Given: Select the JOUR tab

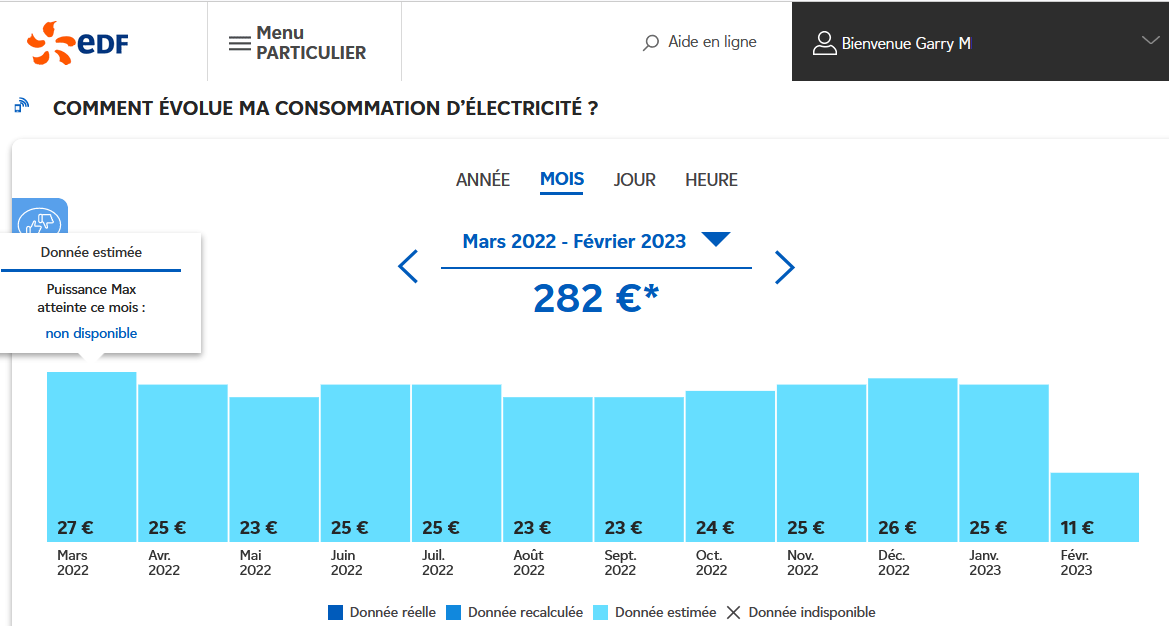Looking at the screenshot, I should coord(635,180).
